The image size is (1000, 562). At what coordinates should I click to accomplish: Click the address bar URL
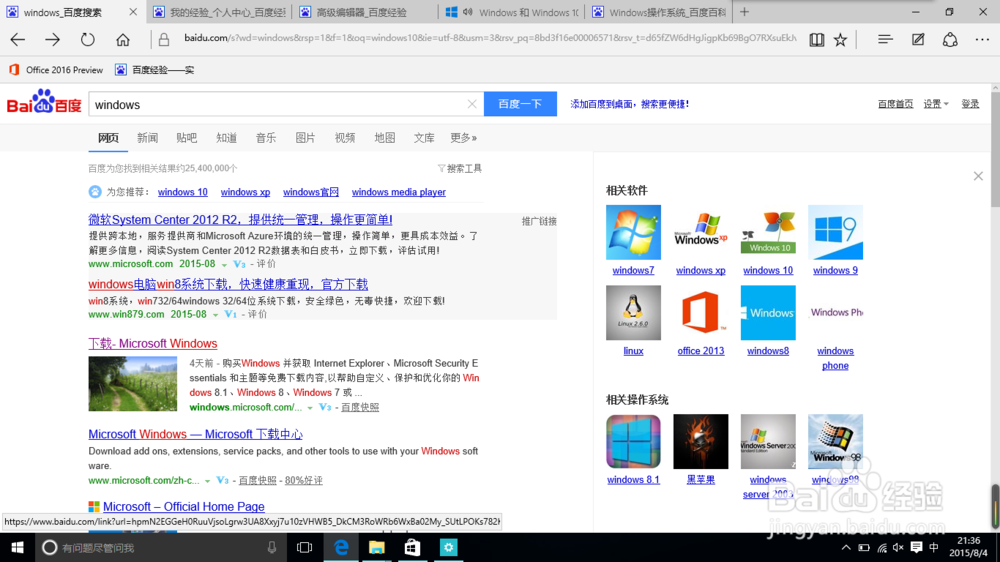point(490,38)
